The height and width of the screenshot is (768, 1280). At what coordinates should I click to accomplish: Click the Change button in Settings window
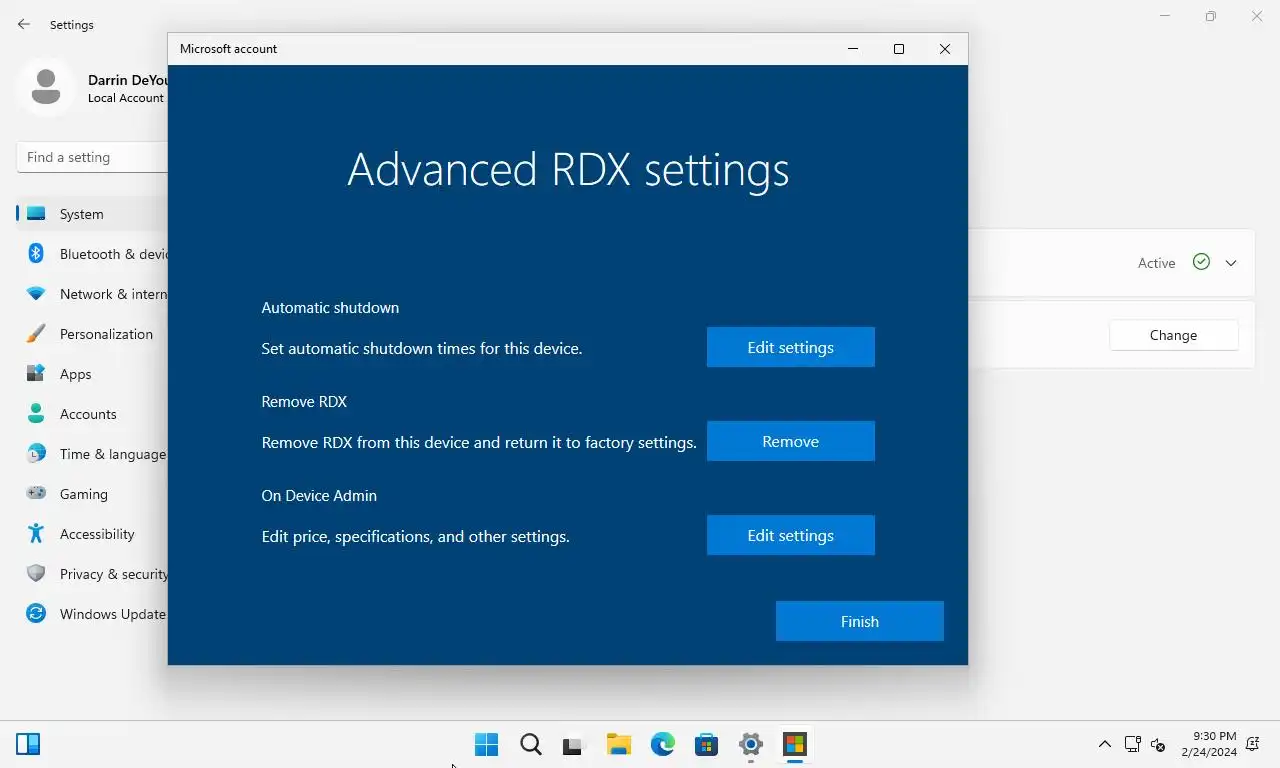point(1174,335)
